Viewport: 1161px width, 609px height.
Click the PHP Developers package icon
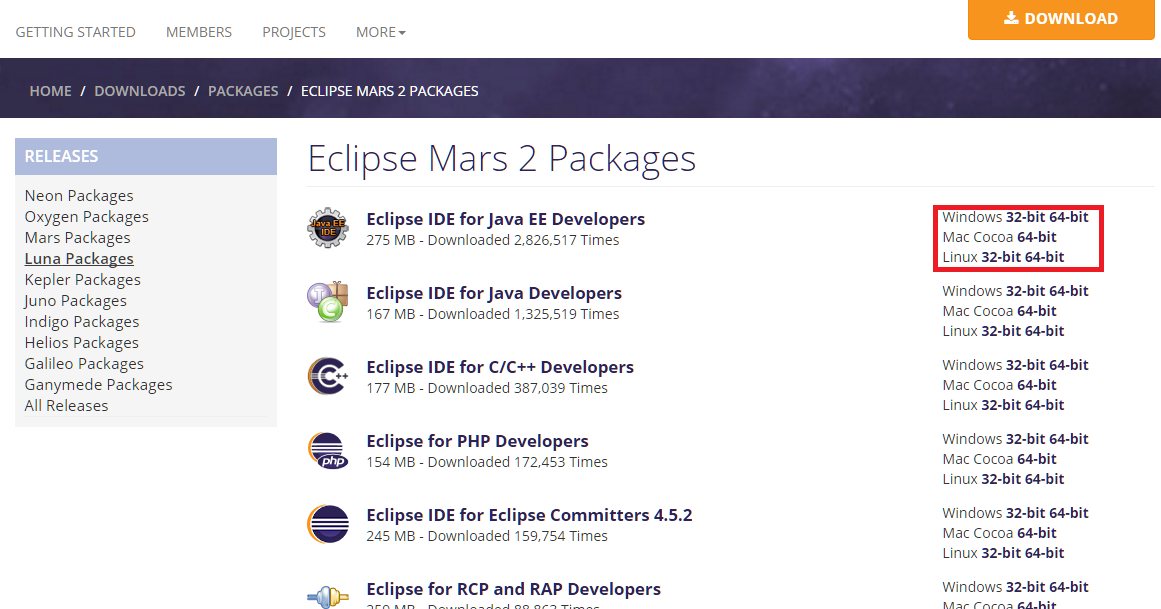click(x=328, y=450)
